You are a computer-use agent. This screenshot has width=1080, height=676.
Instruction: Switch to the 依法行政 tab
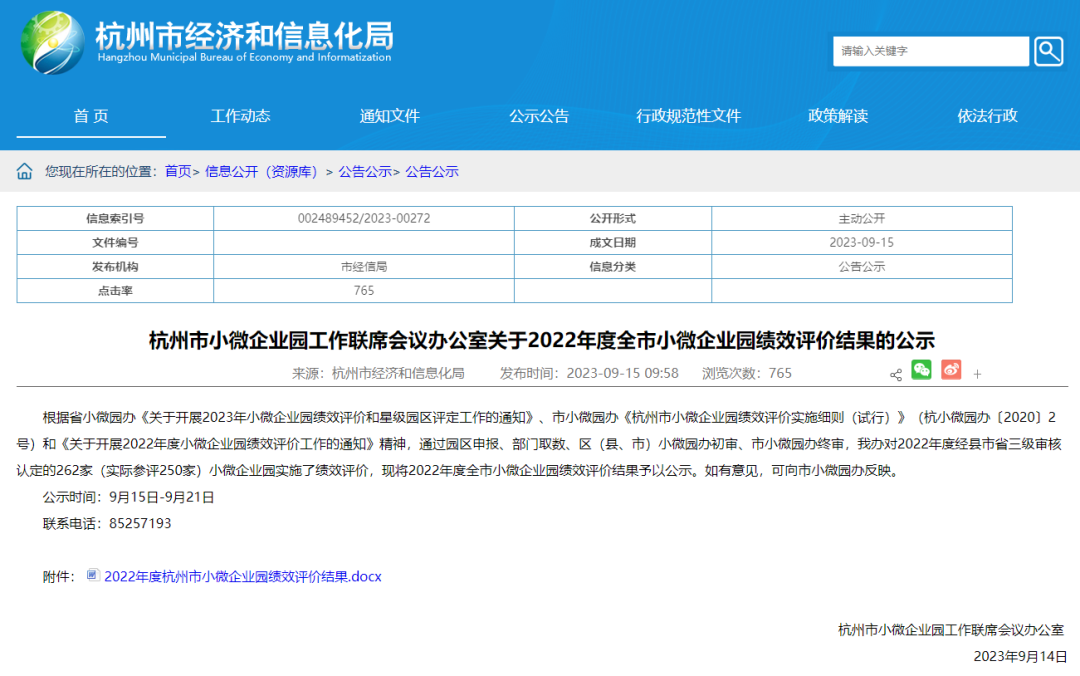[x=986, y=115]
